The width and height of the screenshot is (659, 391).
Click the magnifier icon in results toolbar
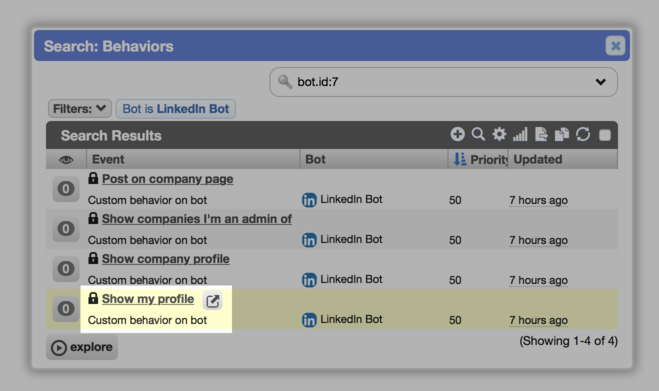coord(478,135)
